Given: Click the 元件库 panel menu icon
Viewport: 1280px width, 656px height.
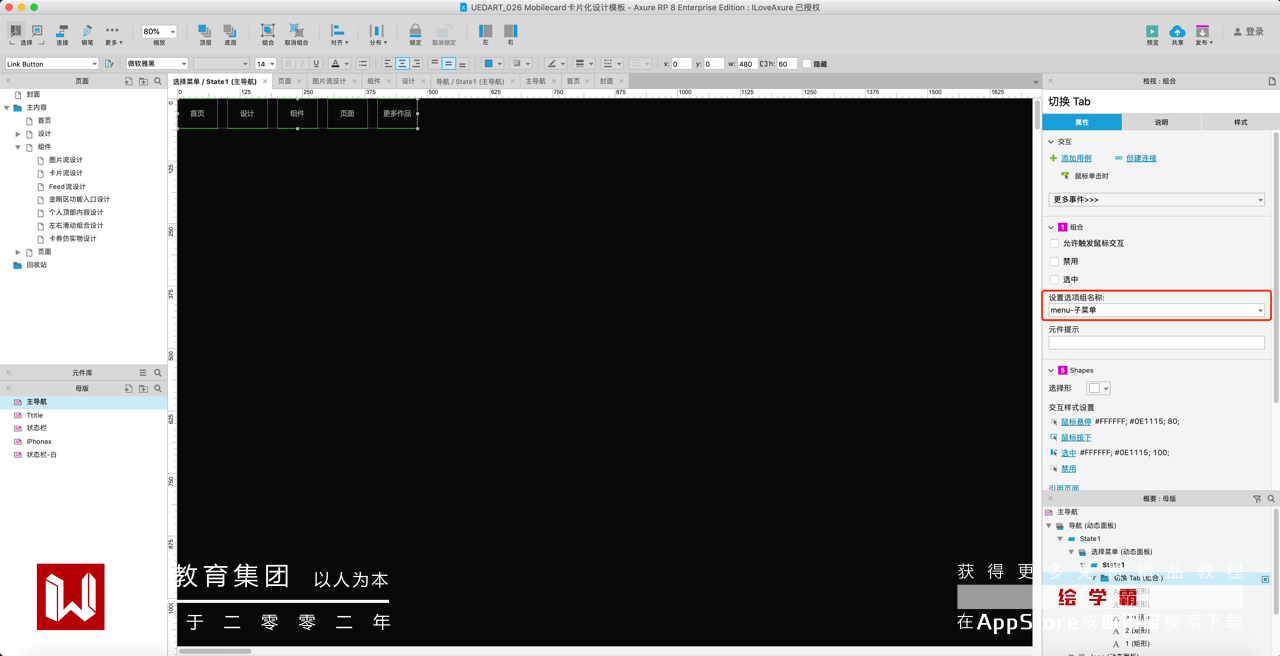Looking at the screenshot, I should (x=143, y=373).
